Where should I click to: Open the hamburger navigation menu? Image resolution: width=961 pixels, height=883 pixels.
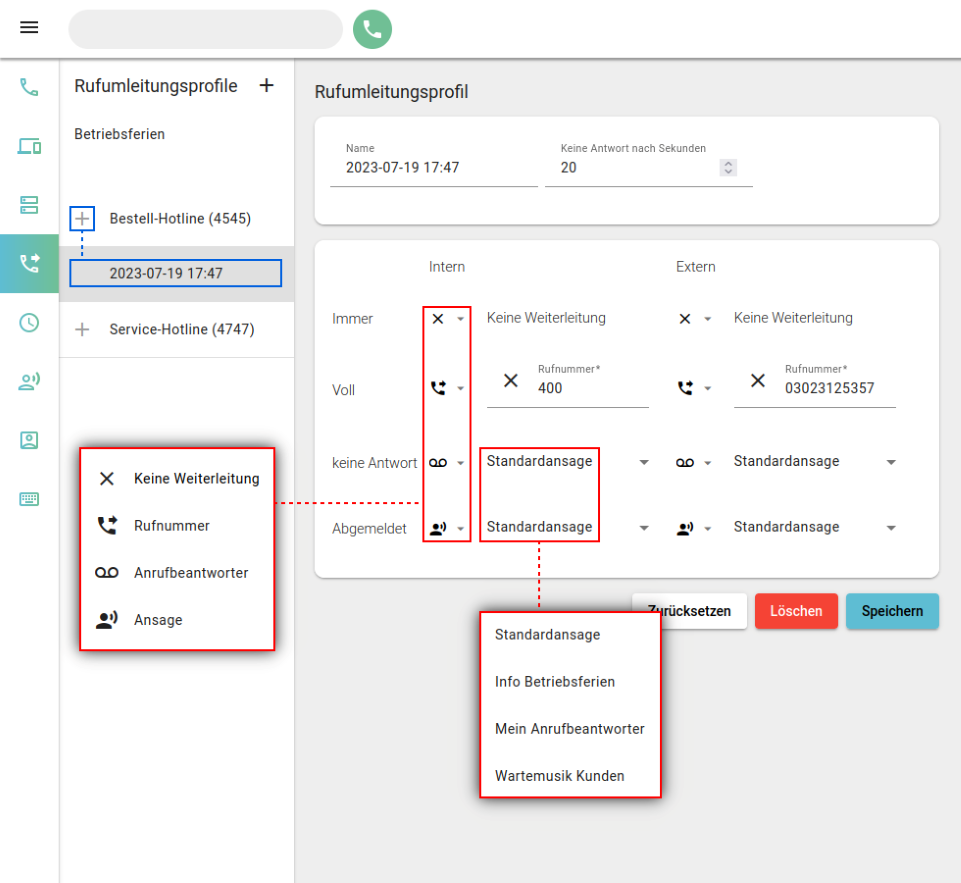pos(29,28)
